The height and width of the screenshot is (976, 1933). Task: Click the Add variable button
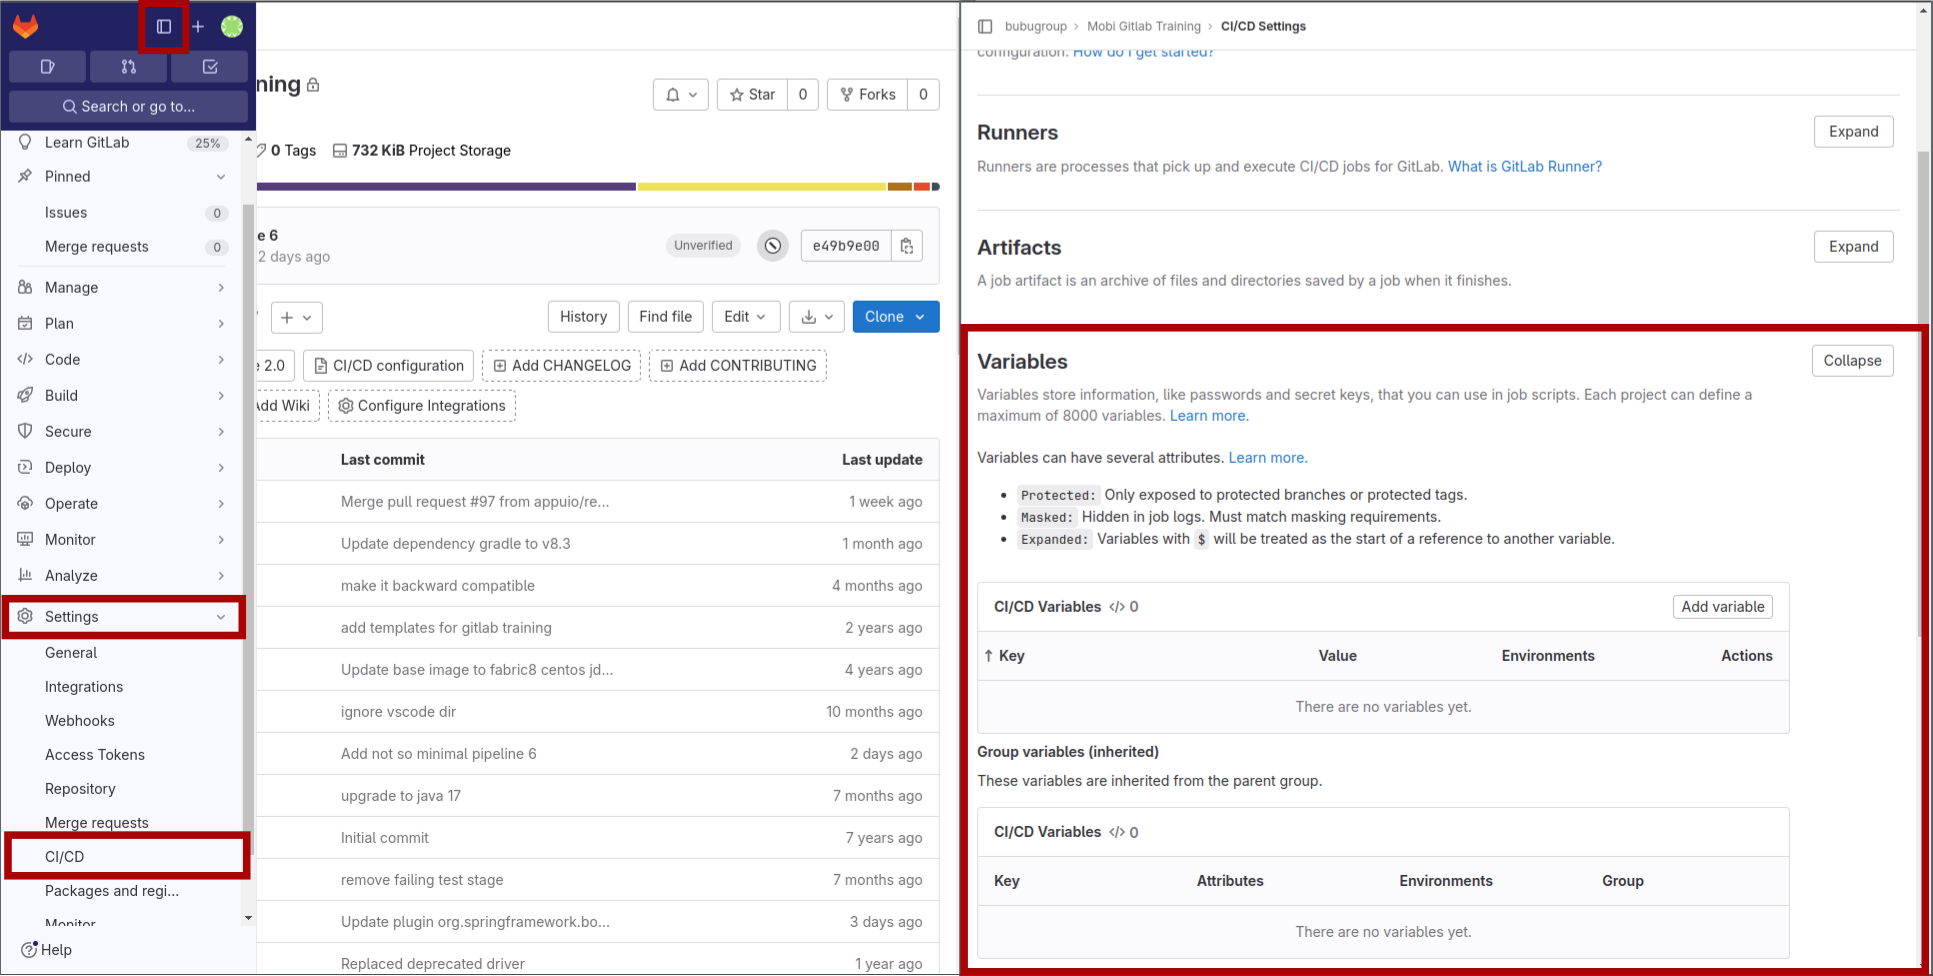[x=1722, y=606]
